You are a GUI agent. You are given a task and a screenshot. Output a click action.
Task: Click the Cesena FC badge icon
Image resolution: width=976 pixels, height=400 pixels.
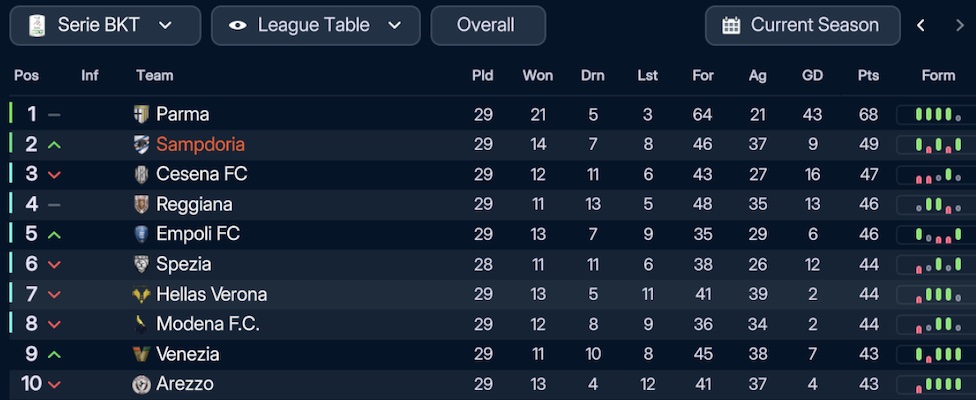(x=141, y=175)
